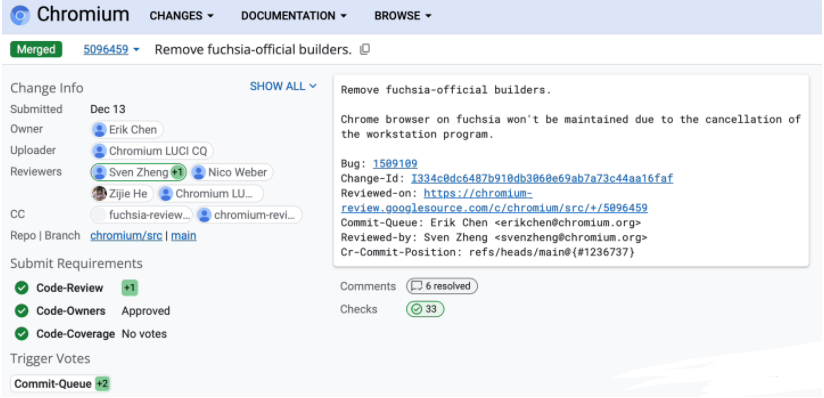Click the 'Submit Requirements' heading
Image resolution: width=824 pixels, height=398 pixels.
[76, 263]
